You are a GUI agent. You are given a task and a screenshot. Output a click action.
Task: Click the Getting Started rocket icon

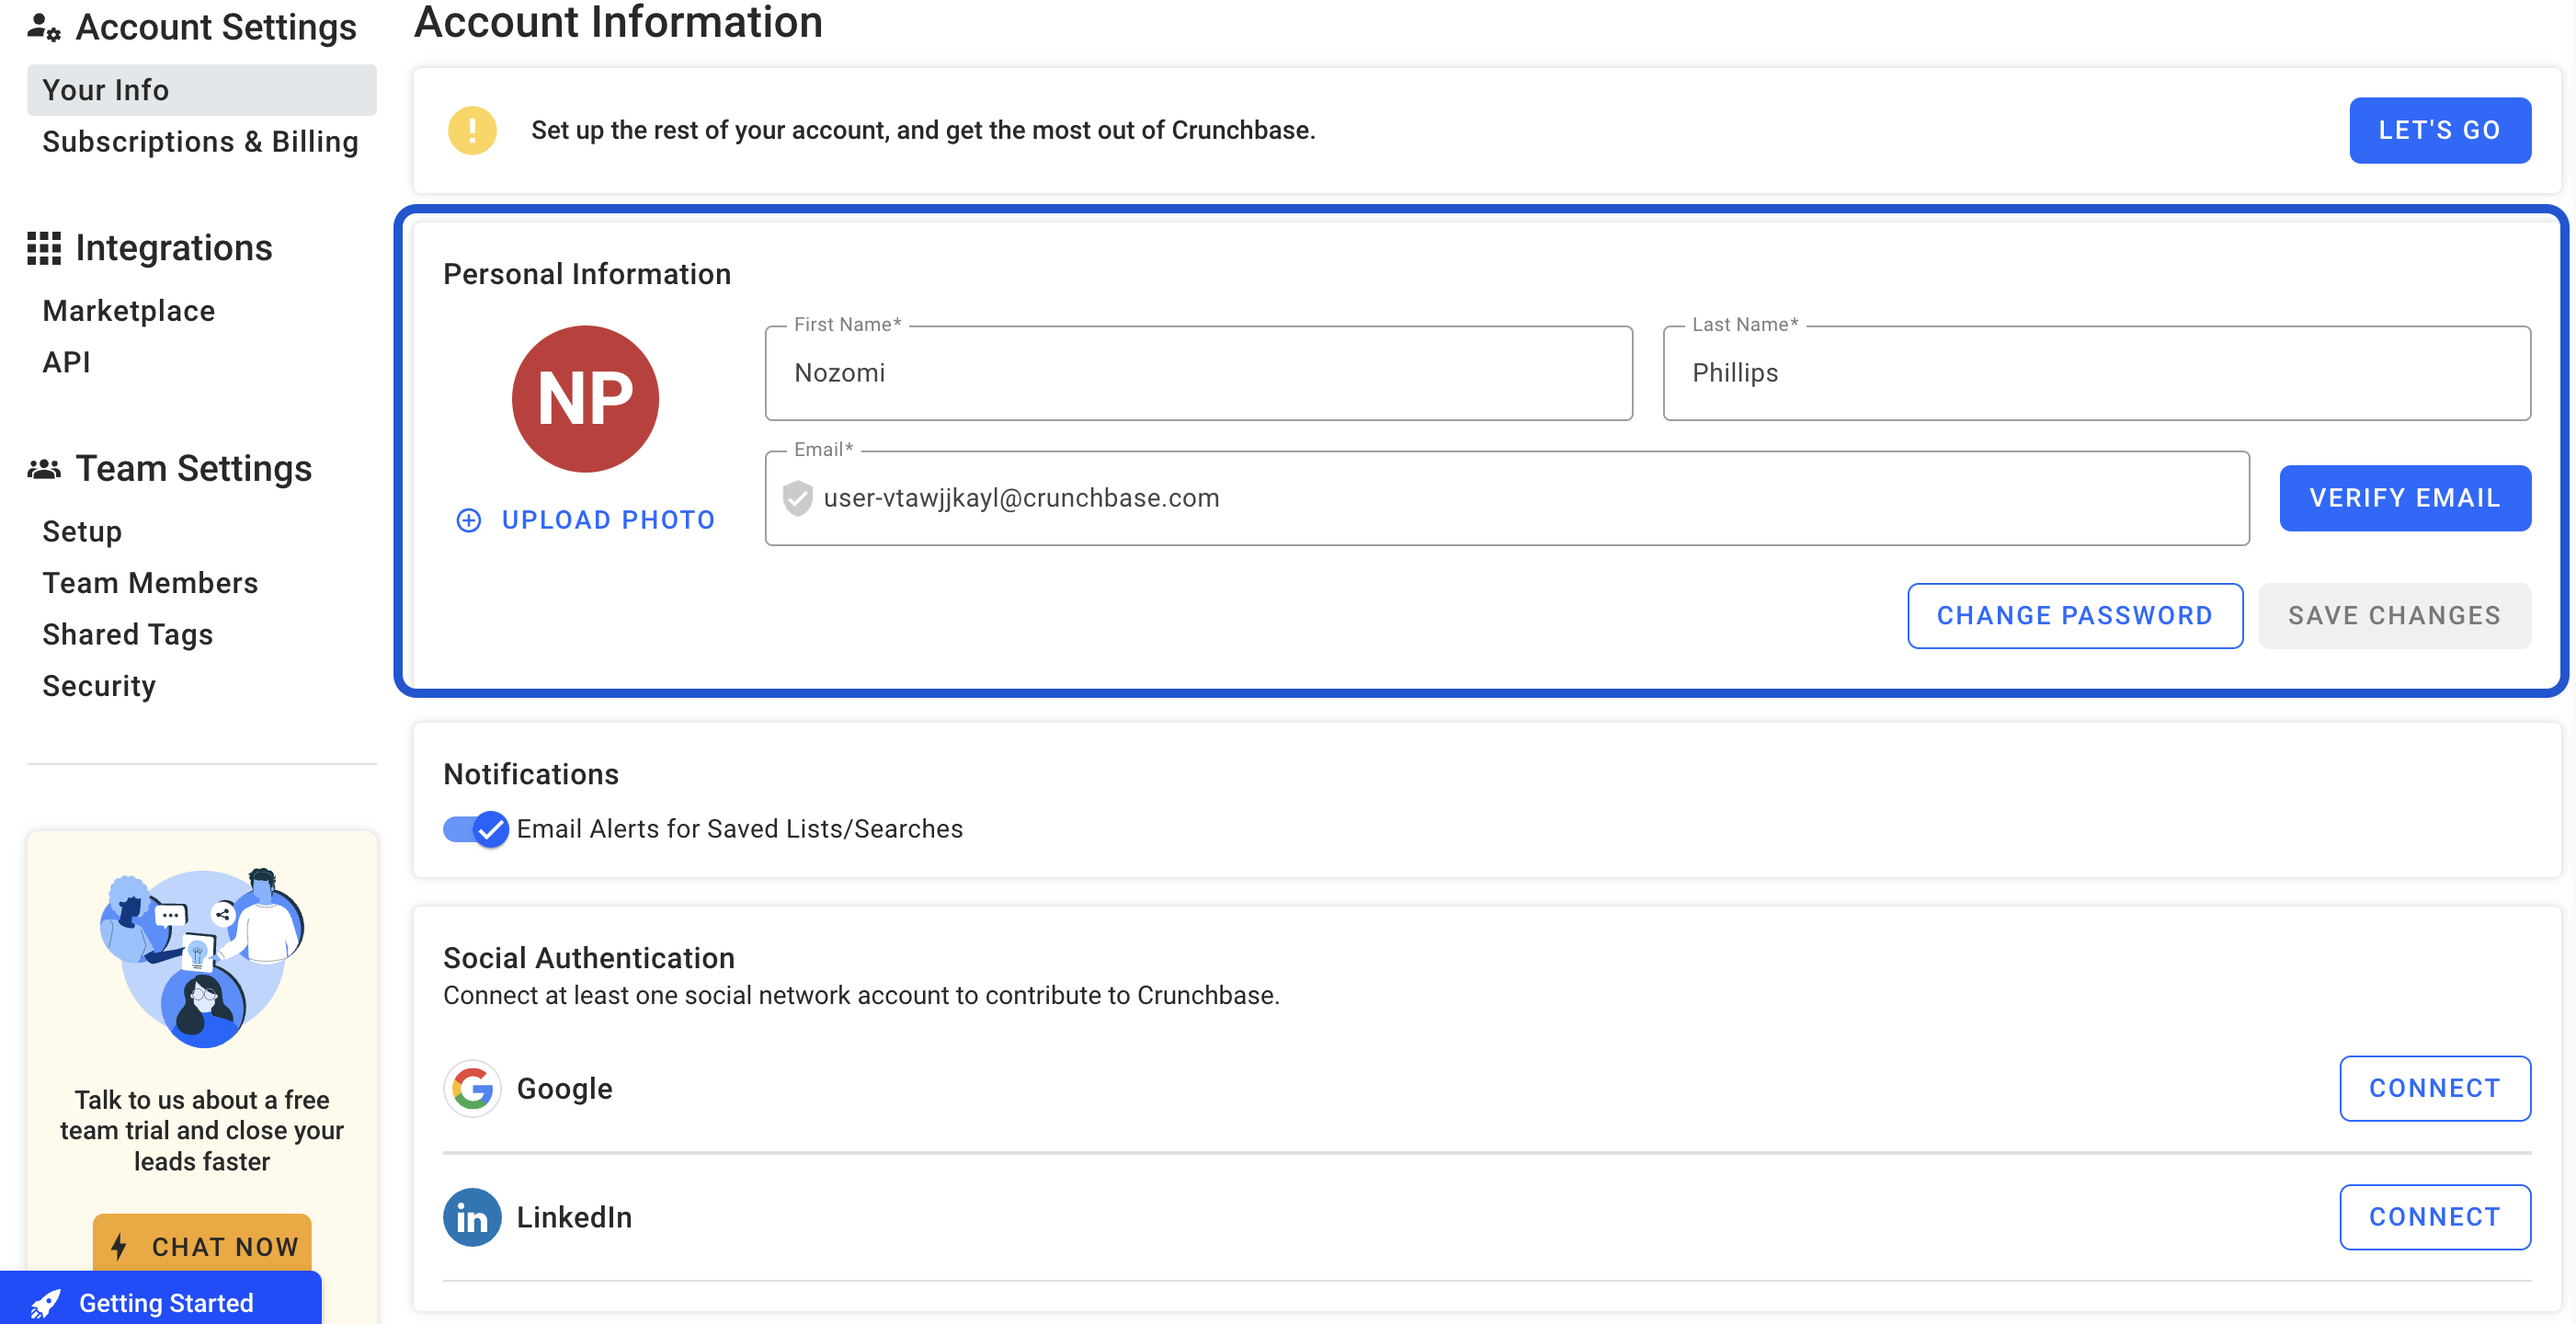[45, 1303]
